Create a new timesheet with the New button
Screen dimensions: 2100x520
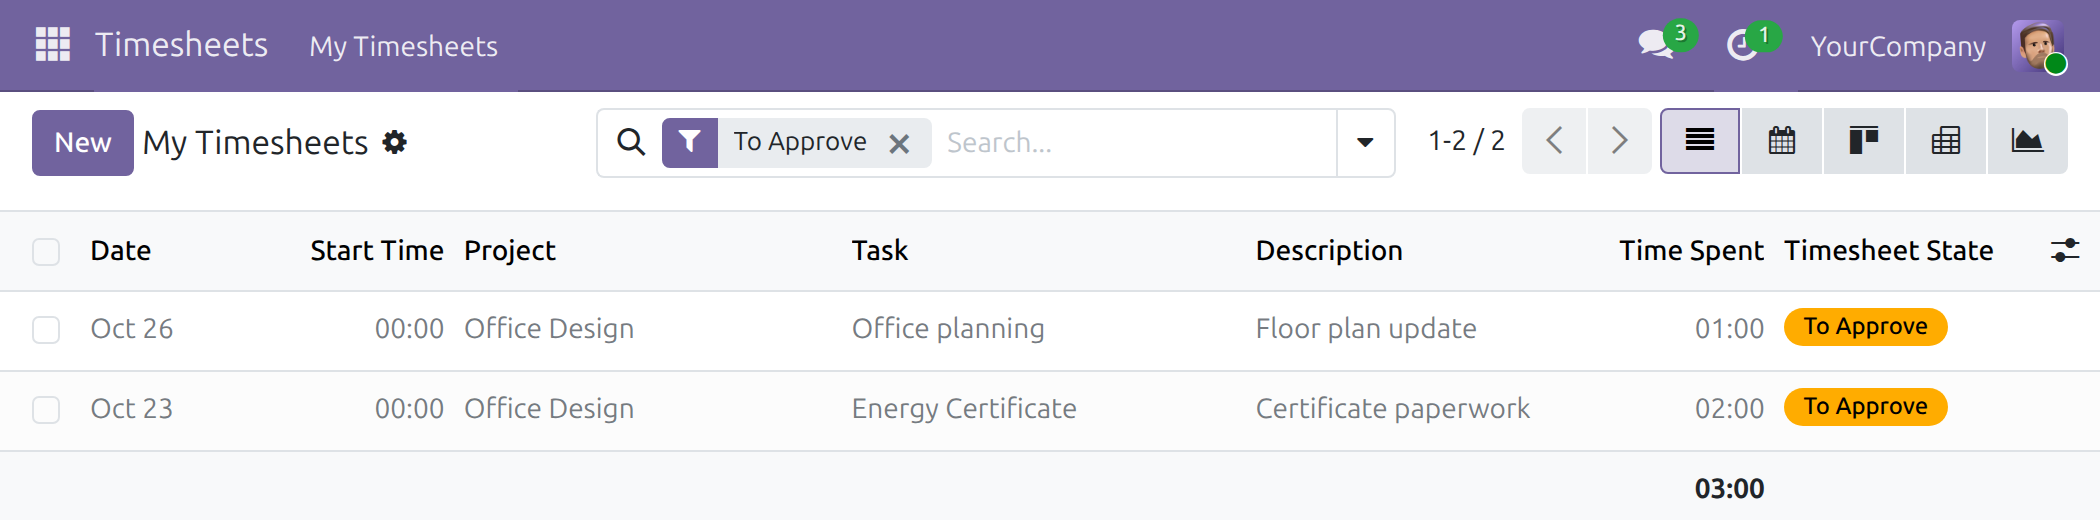(x=83, y=143)
